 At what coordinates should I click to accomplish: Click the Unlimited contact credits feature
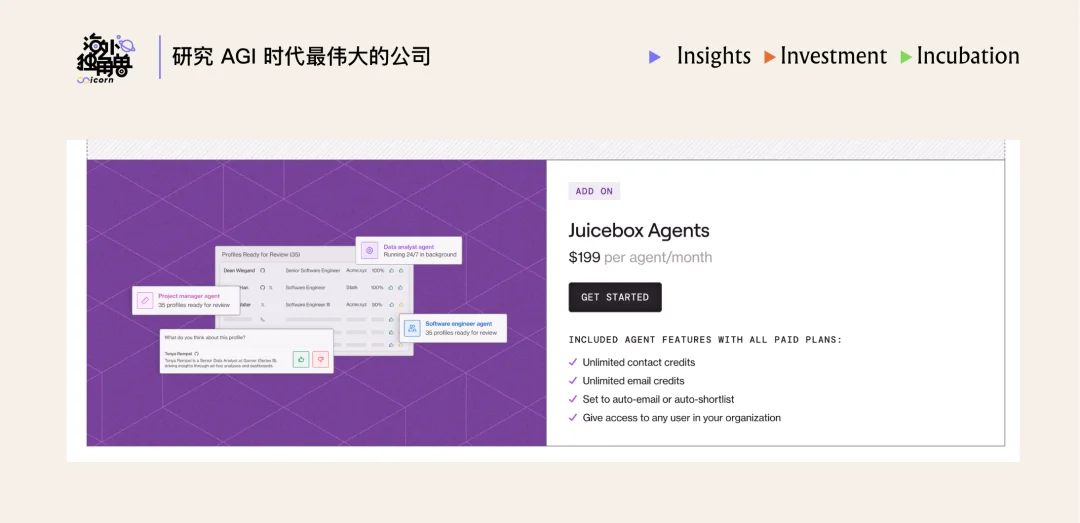(638, 362)
